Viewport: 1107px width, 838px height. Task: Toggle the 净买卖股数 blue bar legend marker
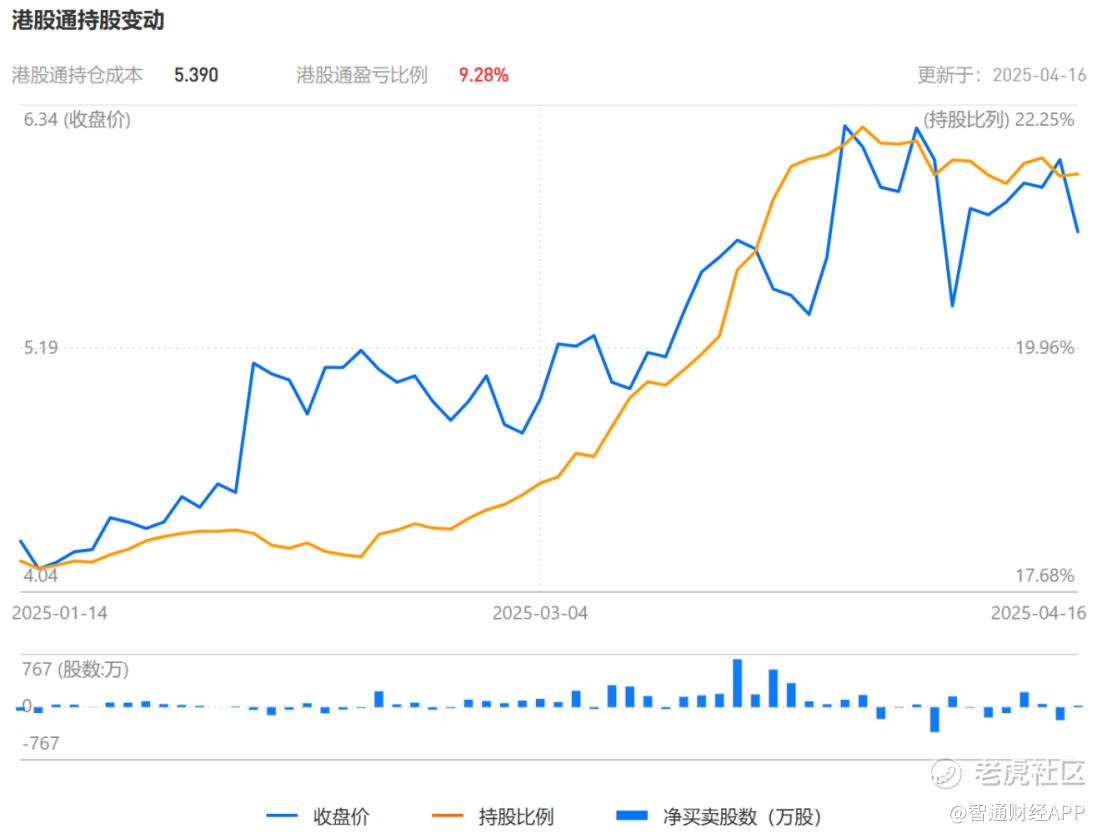click(632, 815)
